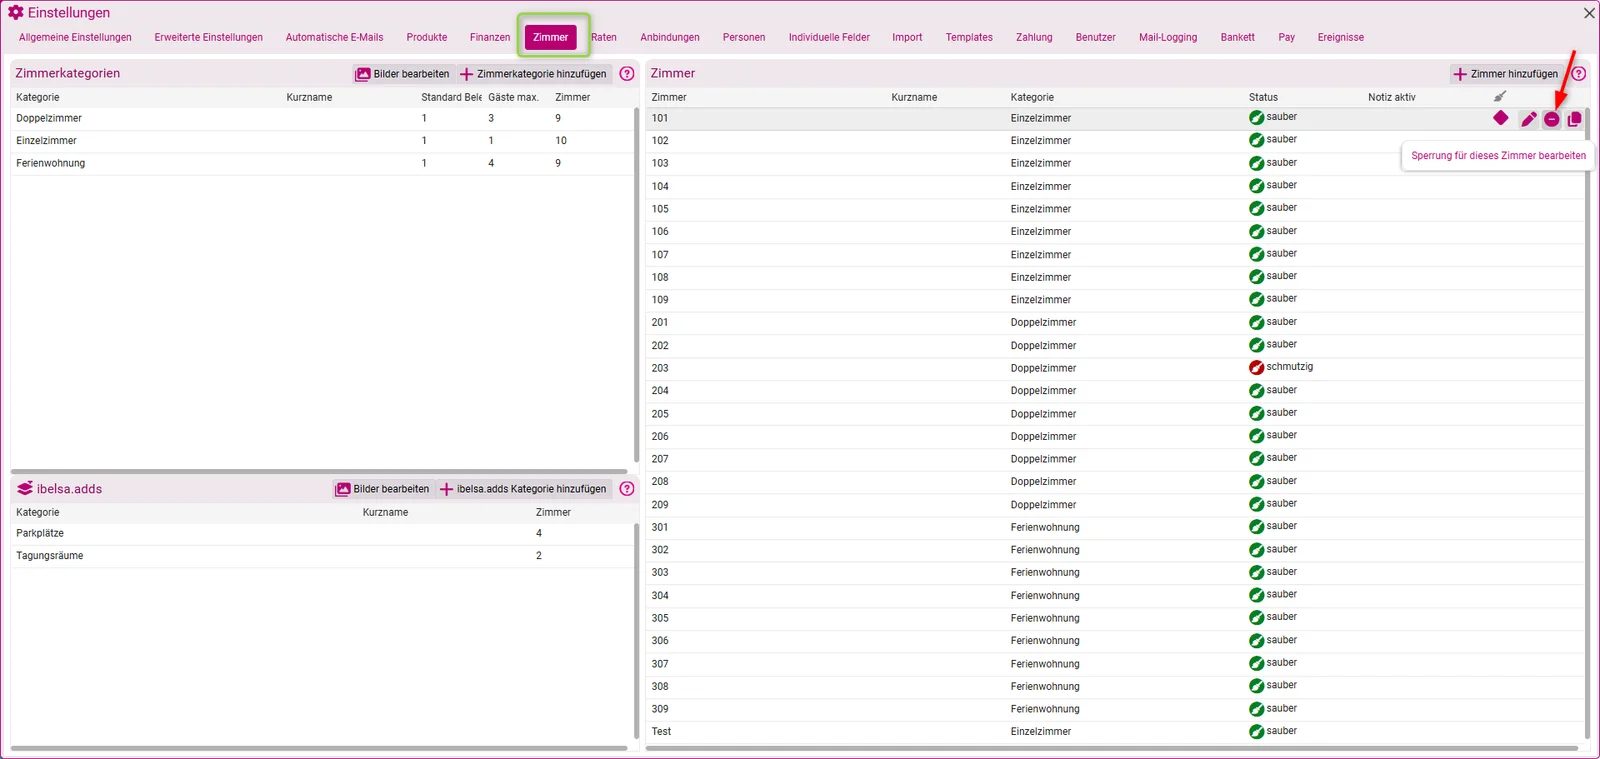This screenshot has width=1600, height=759.
Task: Click the horizontal scrollbar below the Zimmer list
Action: point(1112,748)
